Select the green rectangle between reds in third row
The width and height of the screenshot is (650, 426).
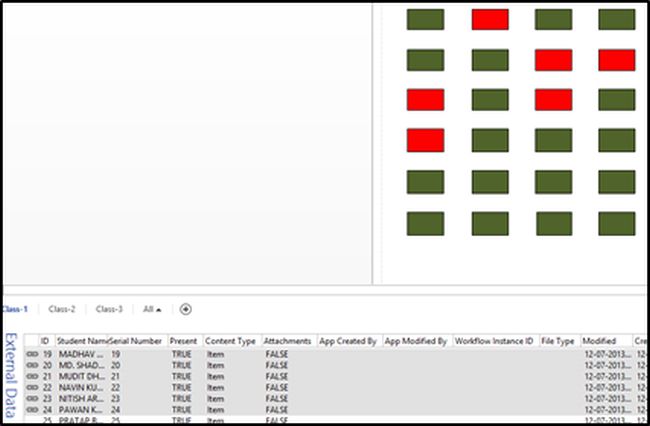(490, 100)
